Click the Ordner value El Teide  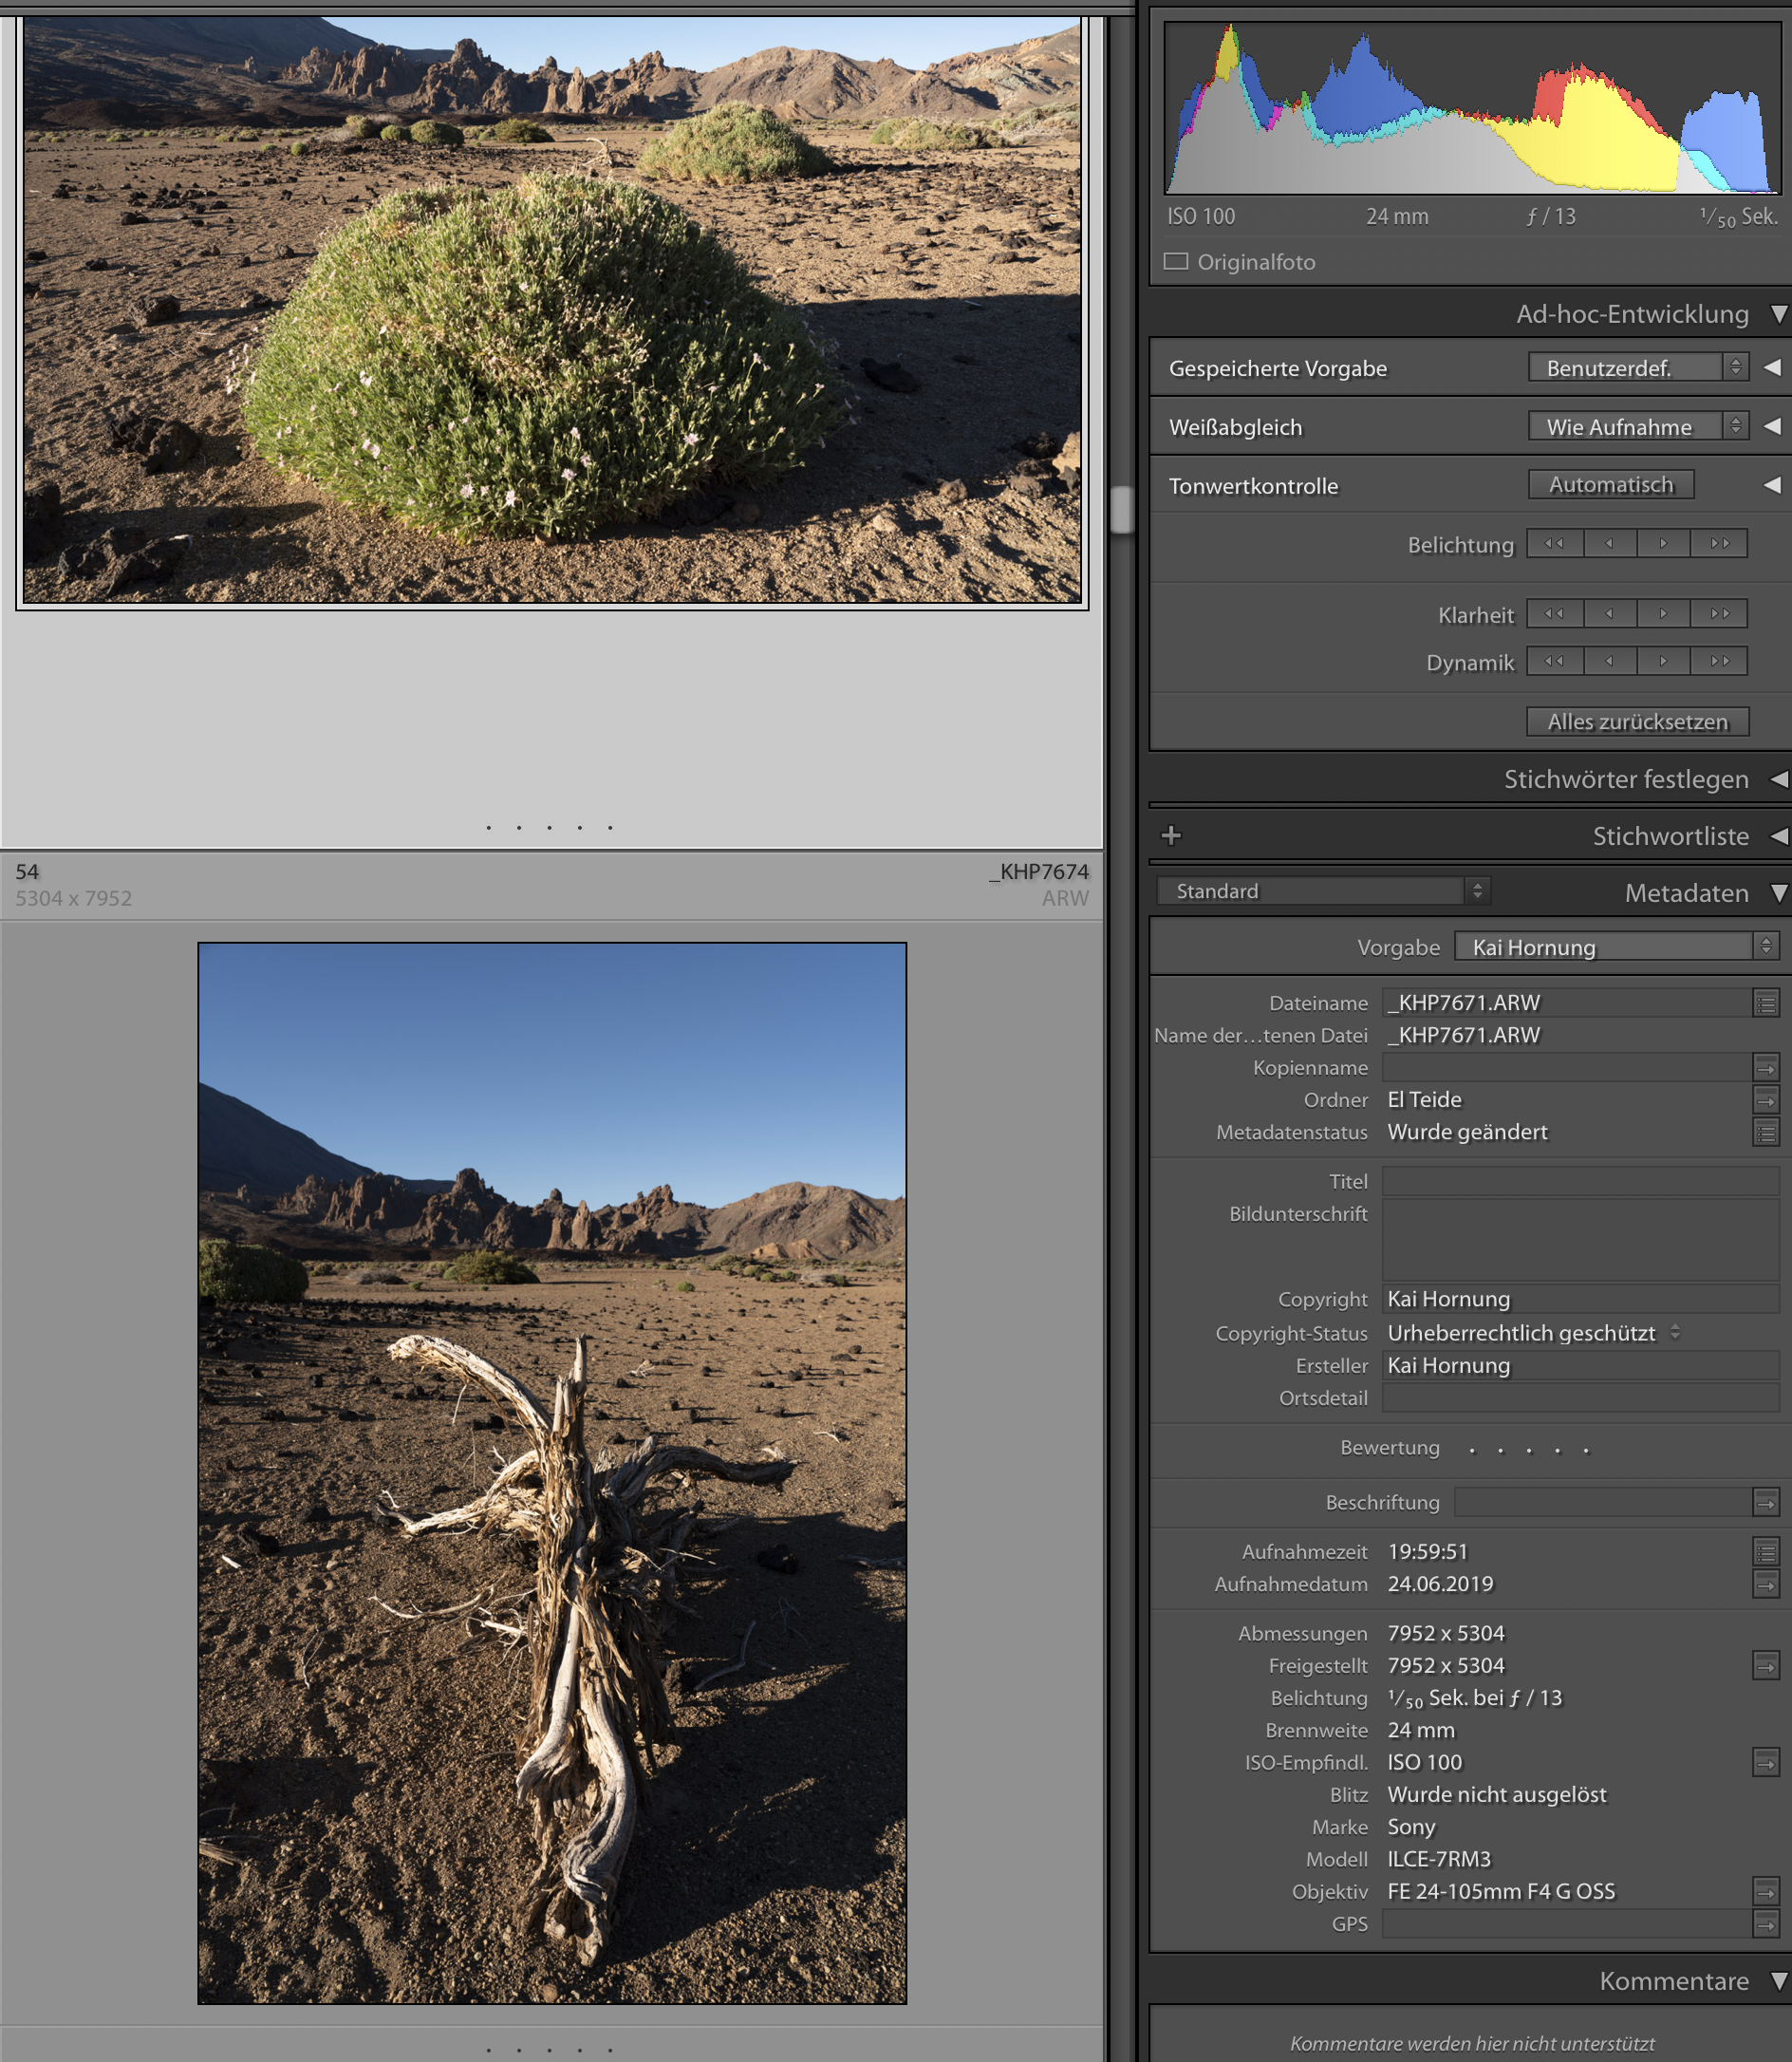pos(1424,1100)
